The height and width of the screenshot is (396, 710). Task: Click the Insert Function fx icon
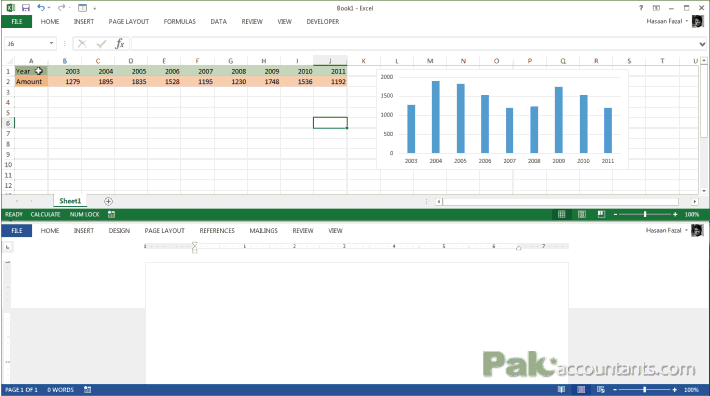tap(120, 43)
